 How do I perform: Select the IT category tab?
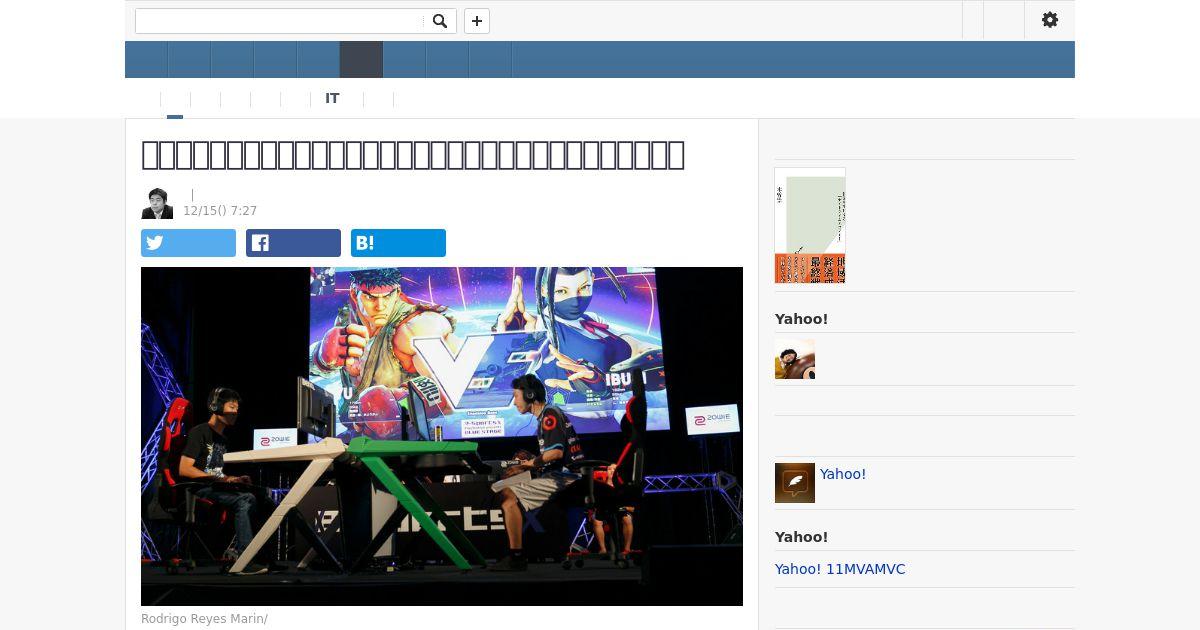332,99
